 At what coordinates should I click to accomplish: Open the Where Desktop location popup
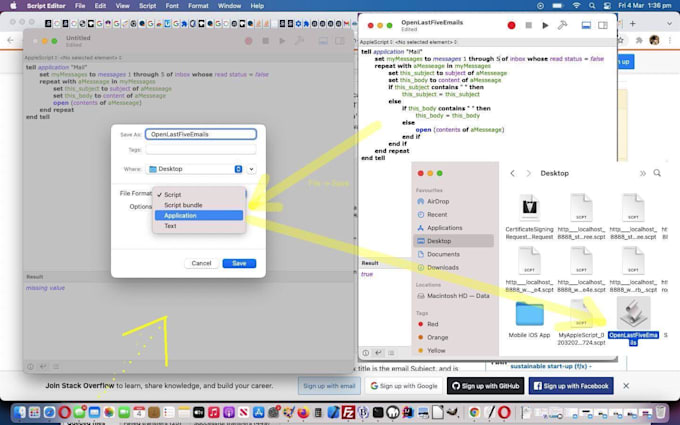(195, 169)
